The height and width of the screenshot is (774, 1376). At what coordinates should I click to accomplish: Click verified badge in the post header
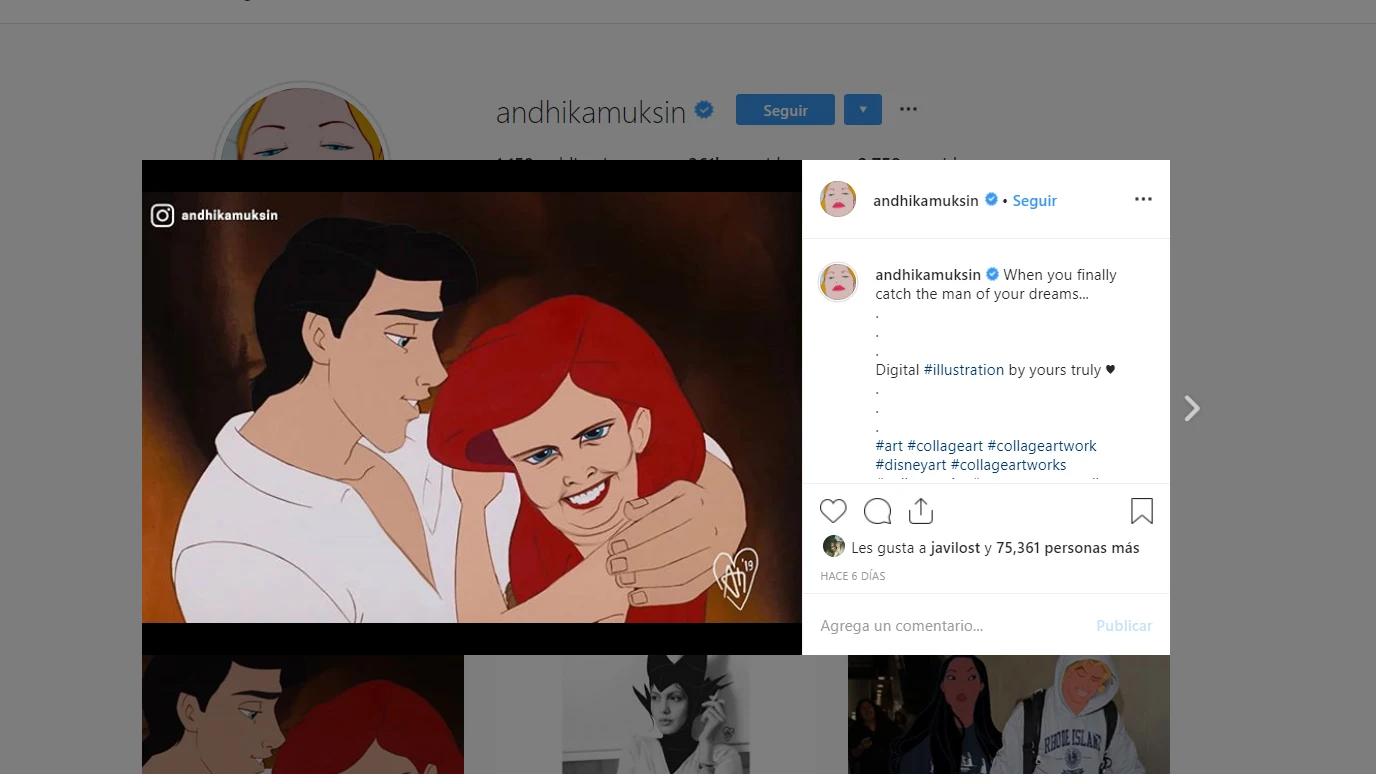(991, 200)
